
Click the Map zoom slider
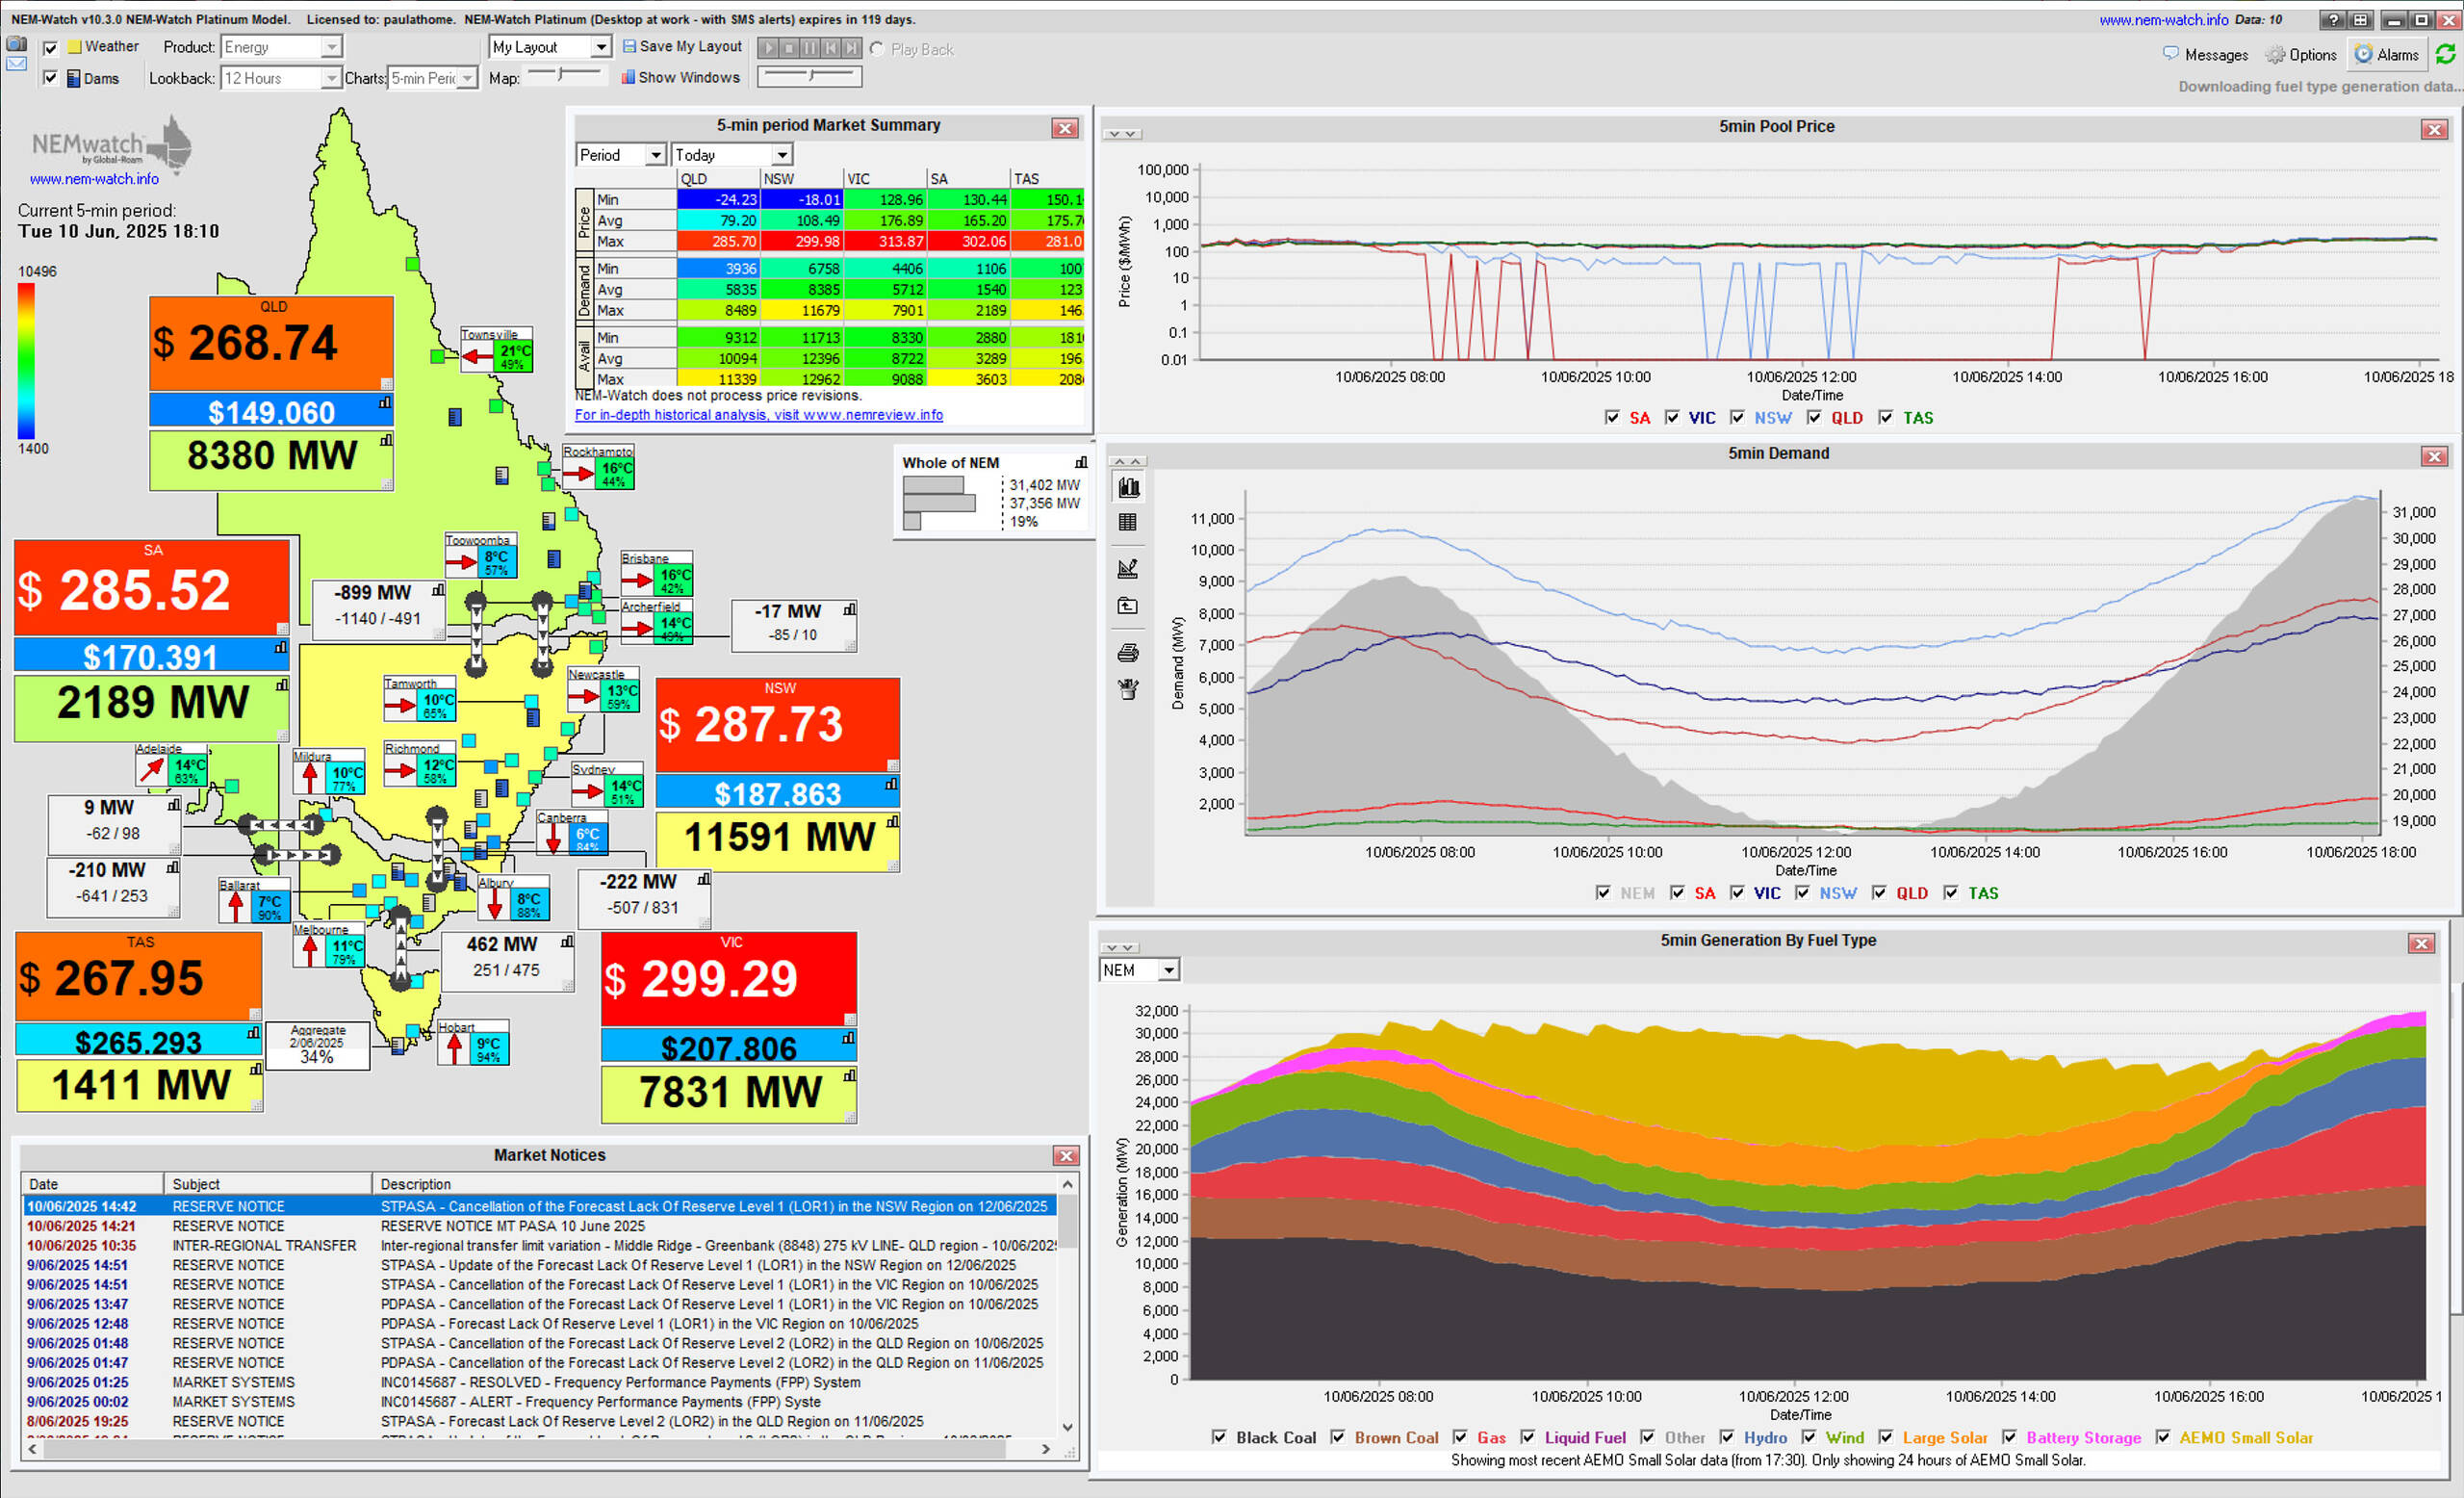[x=564, y=75]
